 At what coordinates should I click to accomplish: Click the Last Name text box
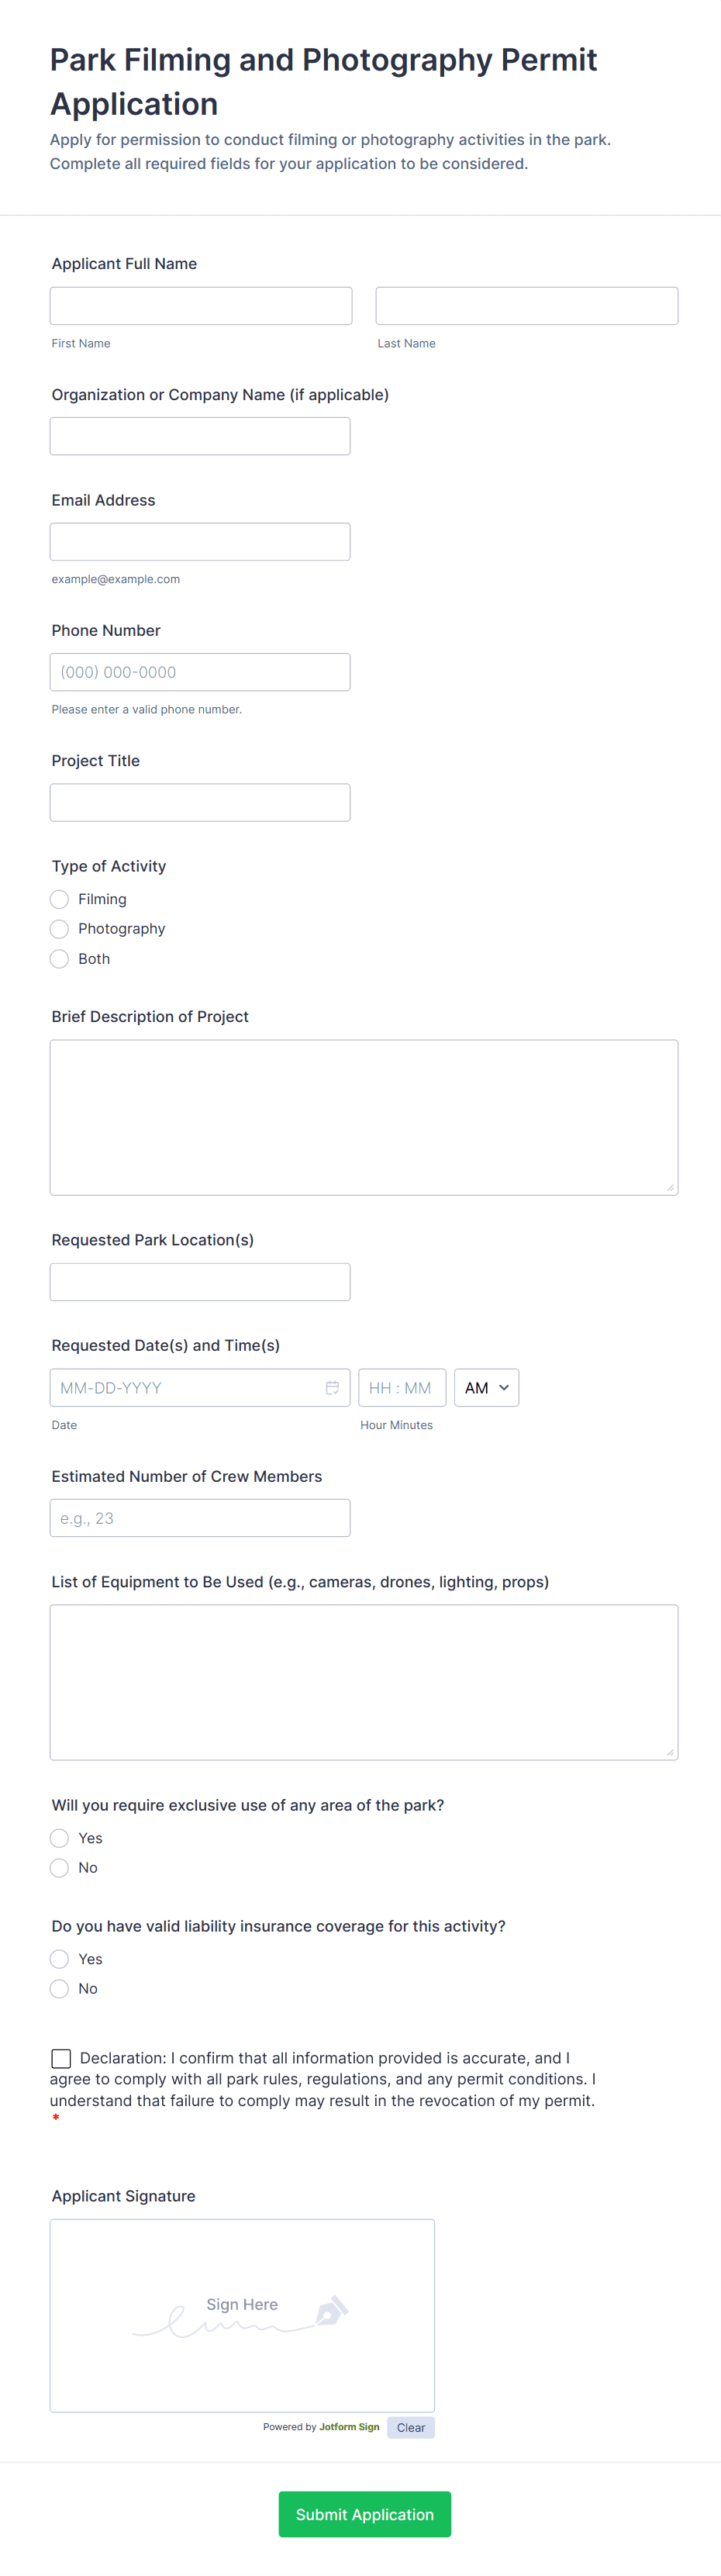[526, 306]
